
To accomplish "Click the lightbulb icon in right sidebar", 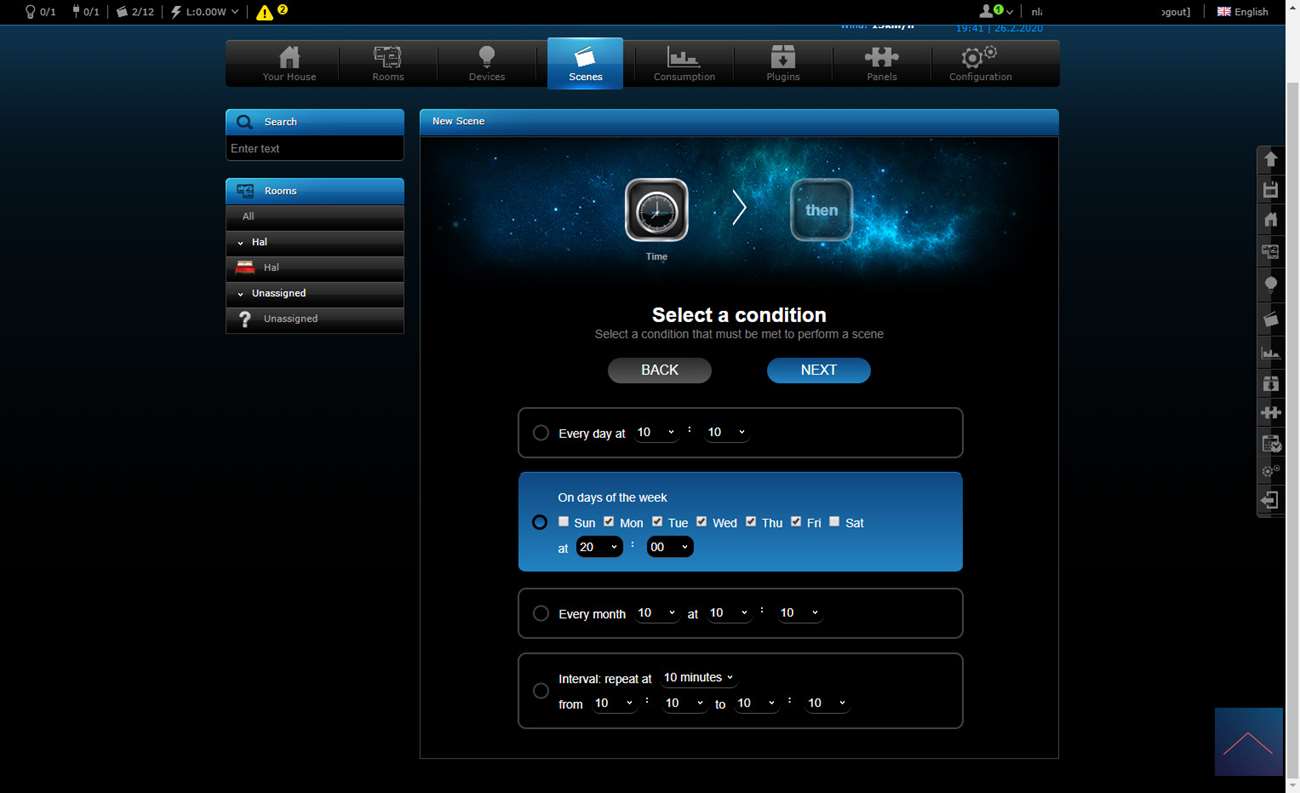I will tap(1270, 284).
